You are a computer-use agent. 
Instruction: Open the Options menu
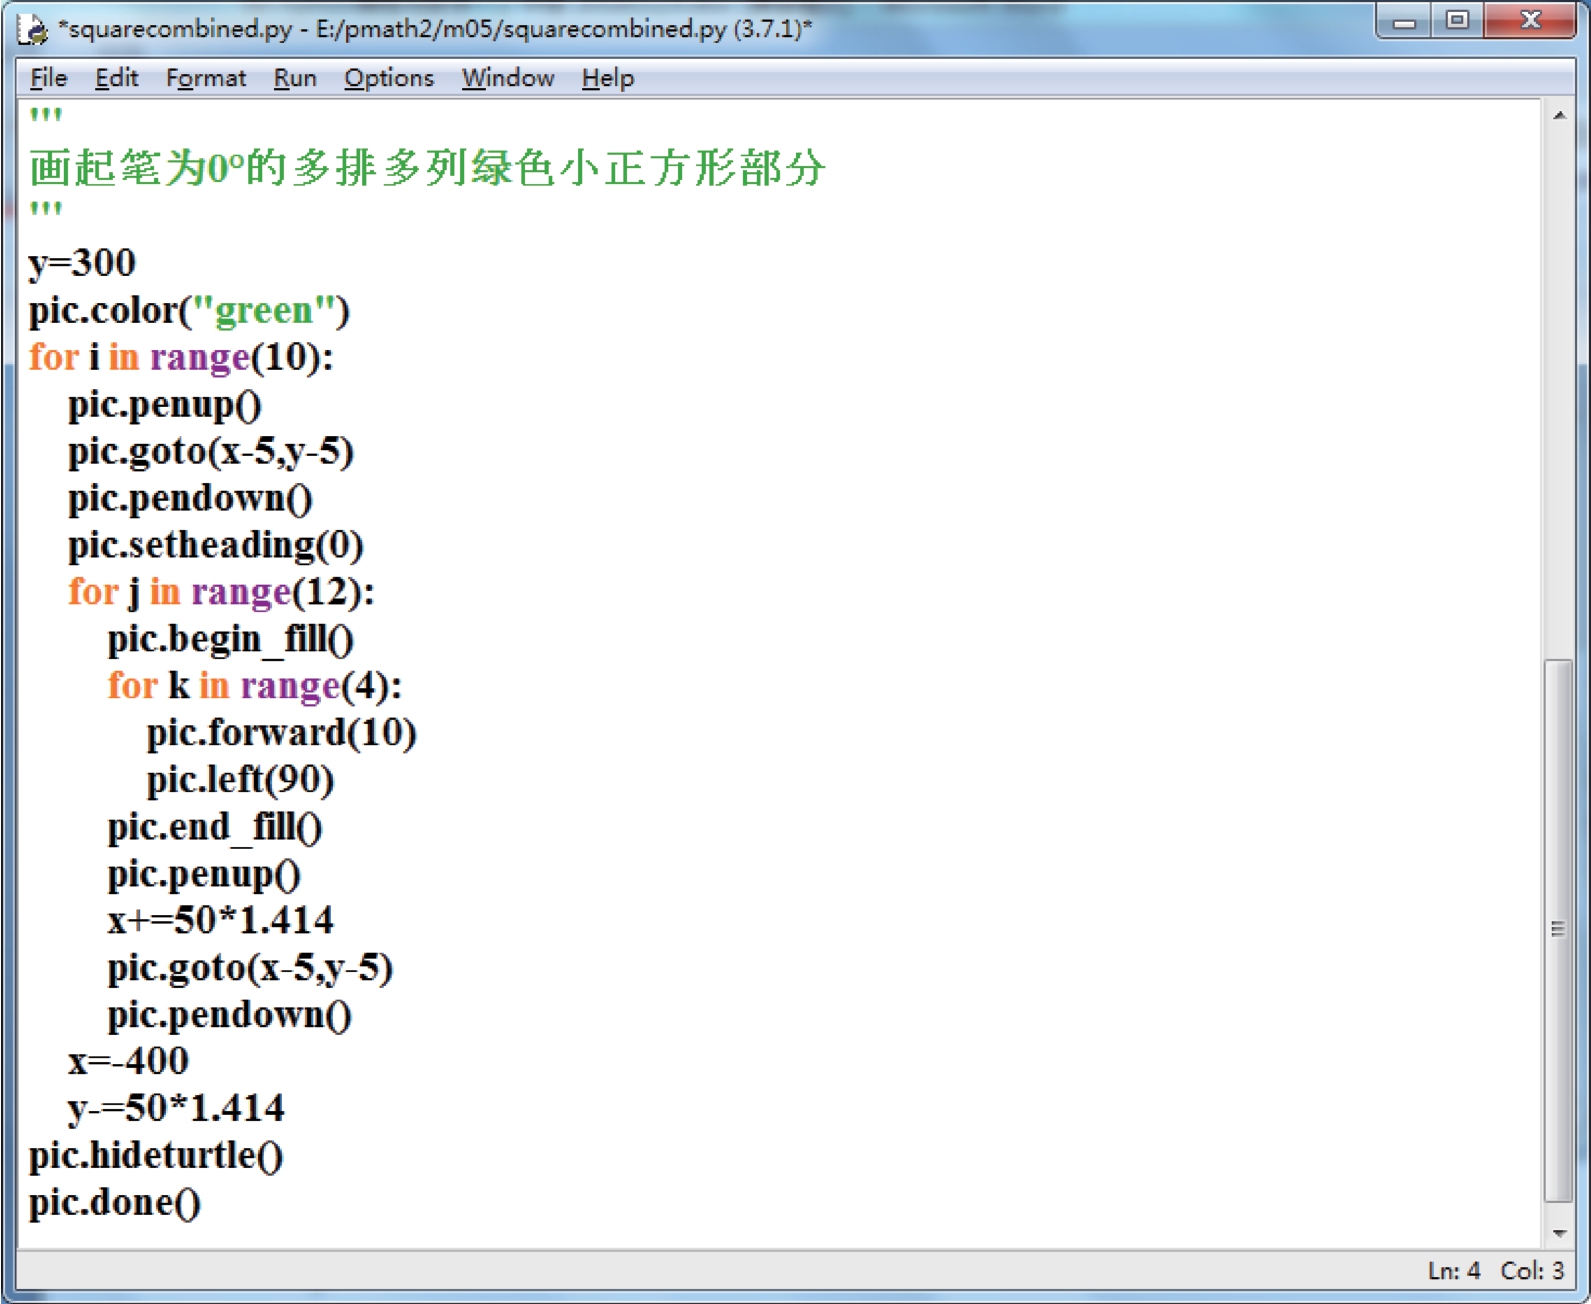(389, 78)
